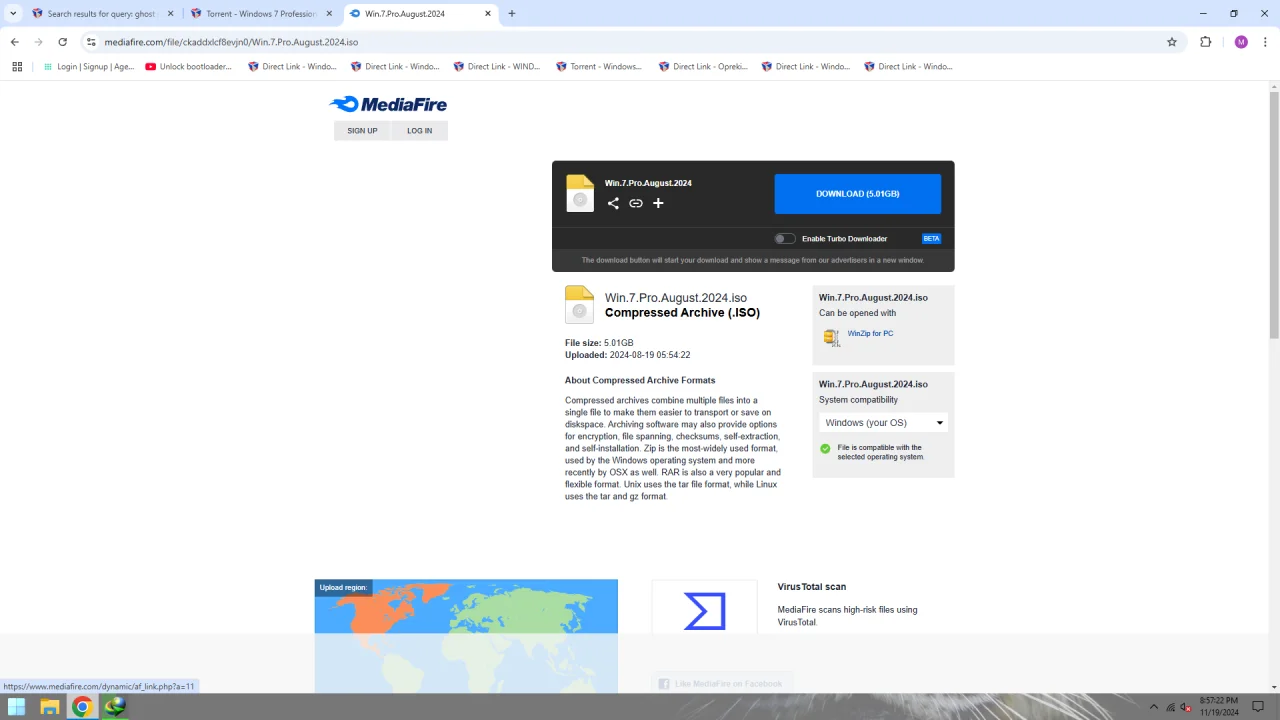Open WinZip for PC link
This screenshot has width=1280, height=720.
[870, 334]
